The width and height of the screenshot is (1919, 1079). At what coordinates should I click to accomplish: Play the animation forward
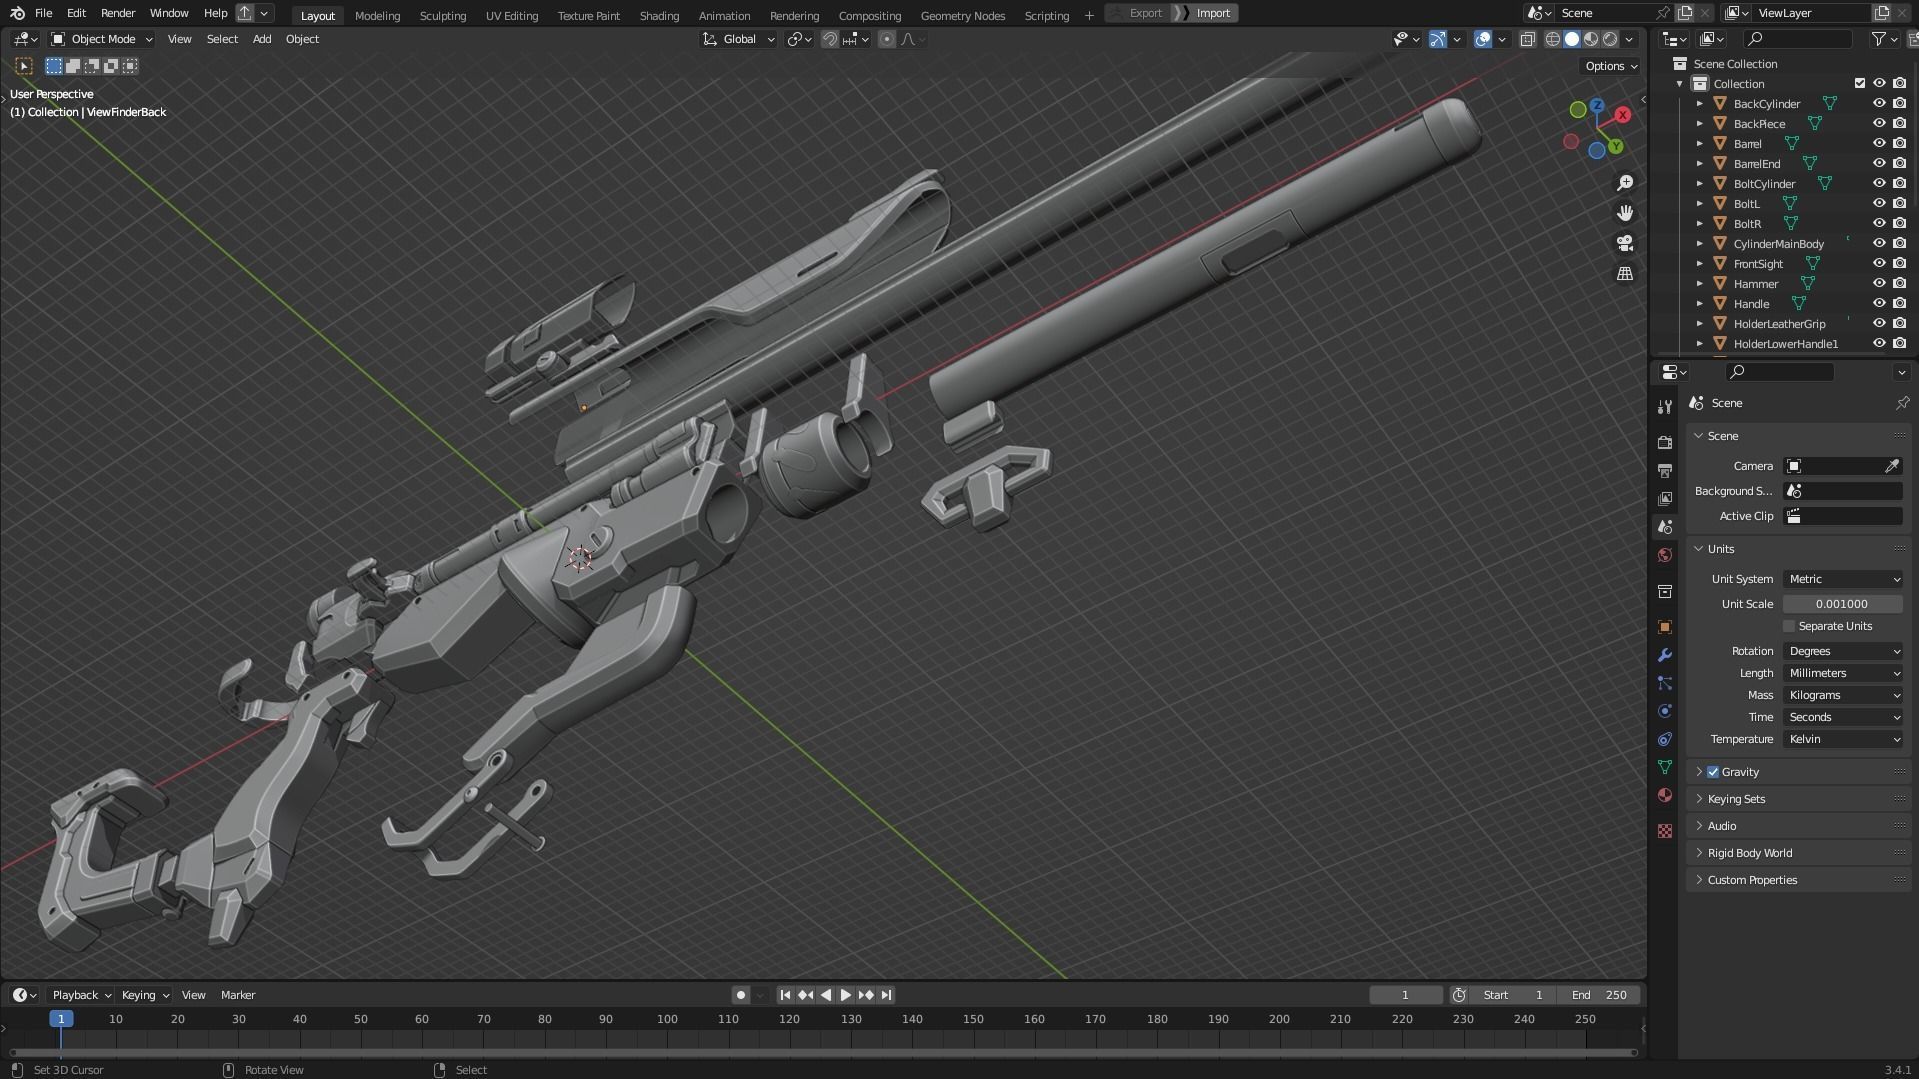pos(845,995)
